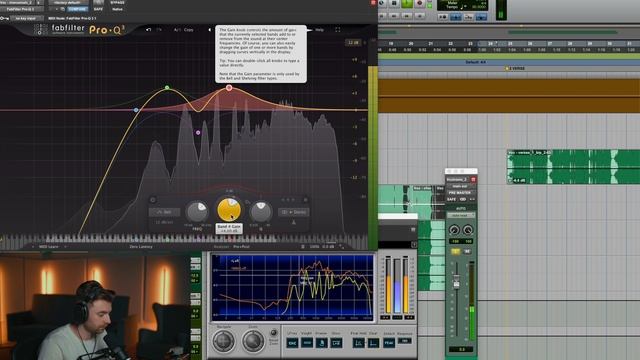Open the display range 12 dB dropdown
The height and width of the screenshot is (360, 640).
tap(353, 42)
